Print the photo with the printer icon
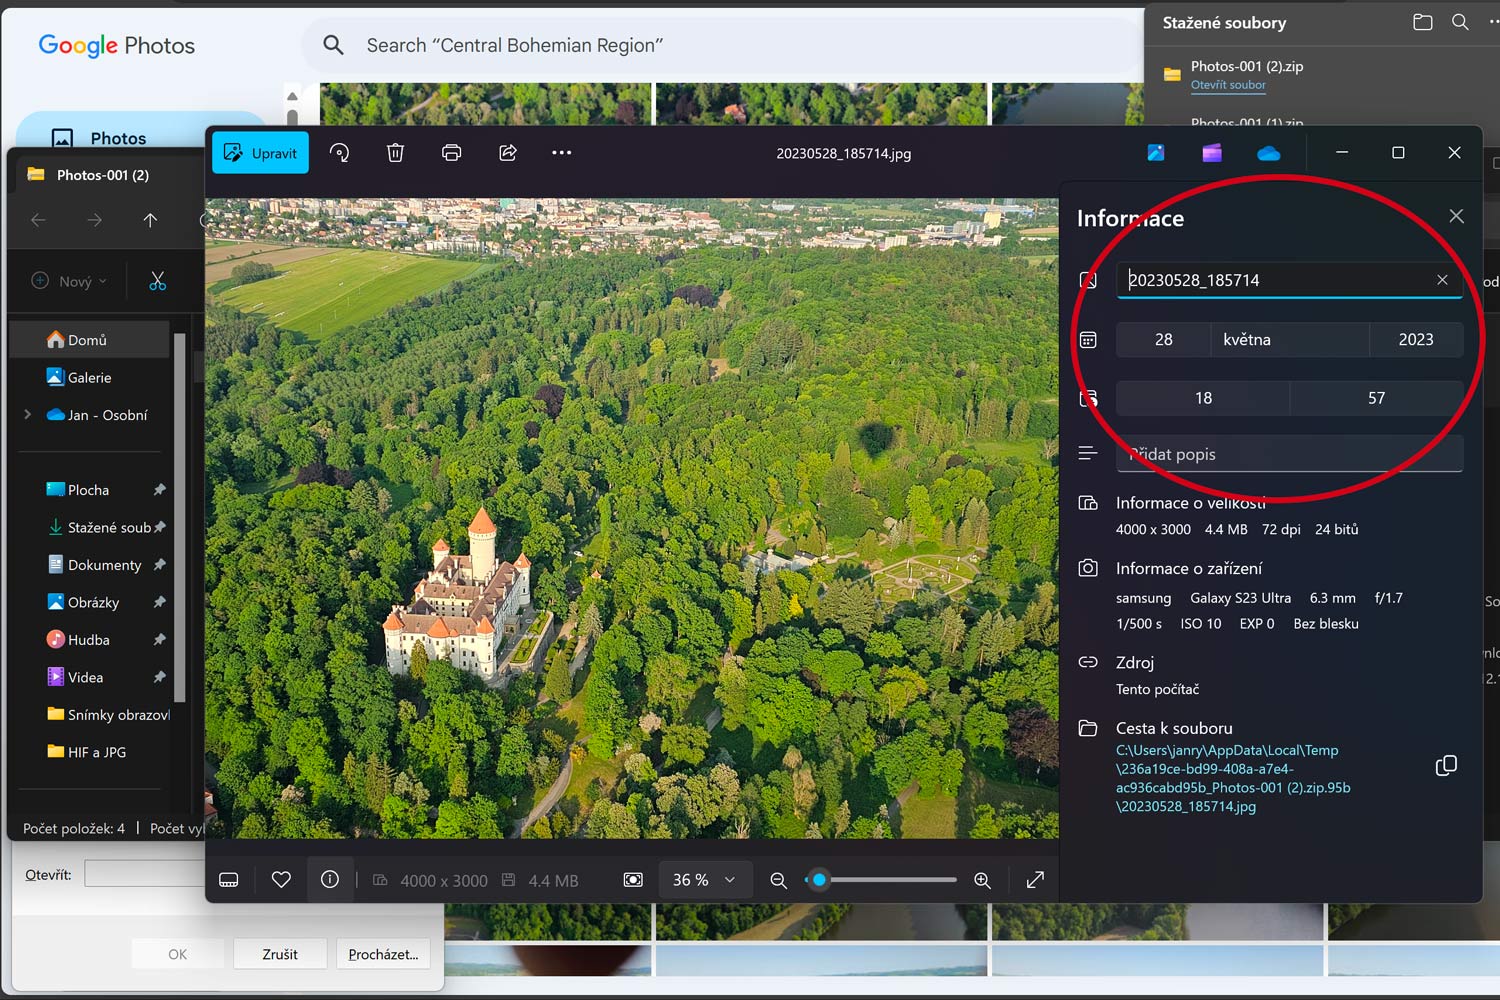This screenshot has height=1000, width=1500. coord(452,153)
